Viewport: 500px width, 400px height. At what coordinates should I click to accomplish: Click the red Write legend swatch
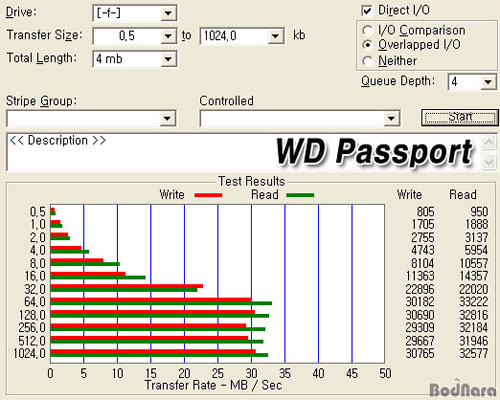point(208,195)
